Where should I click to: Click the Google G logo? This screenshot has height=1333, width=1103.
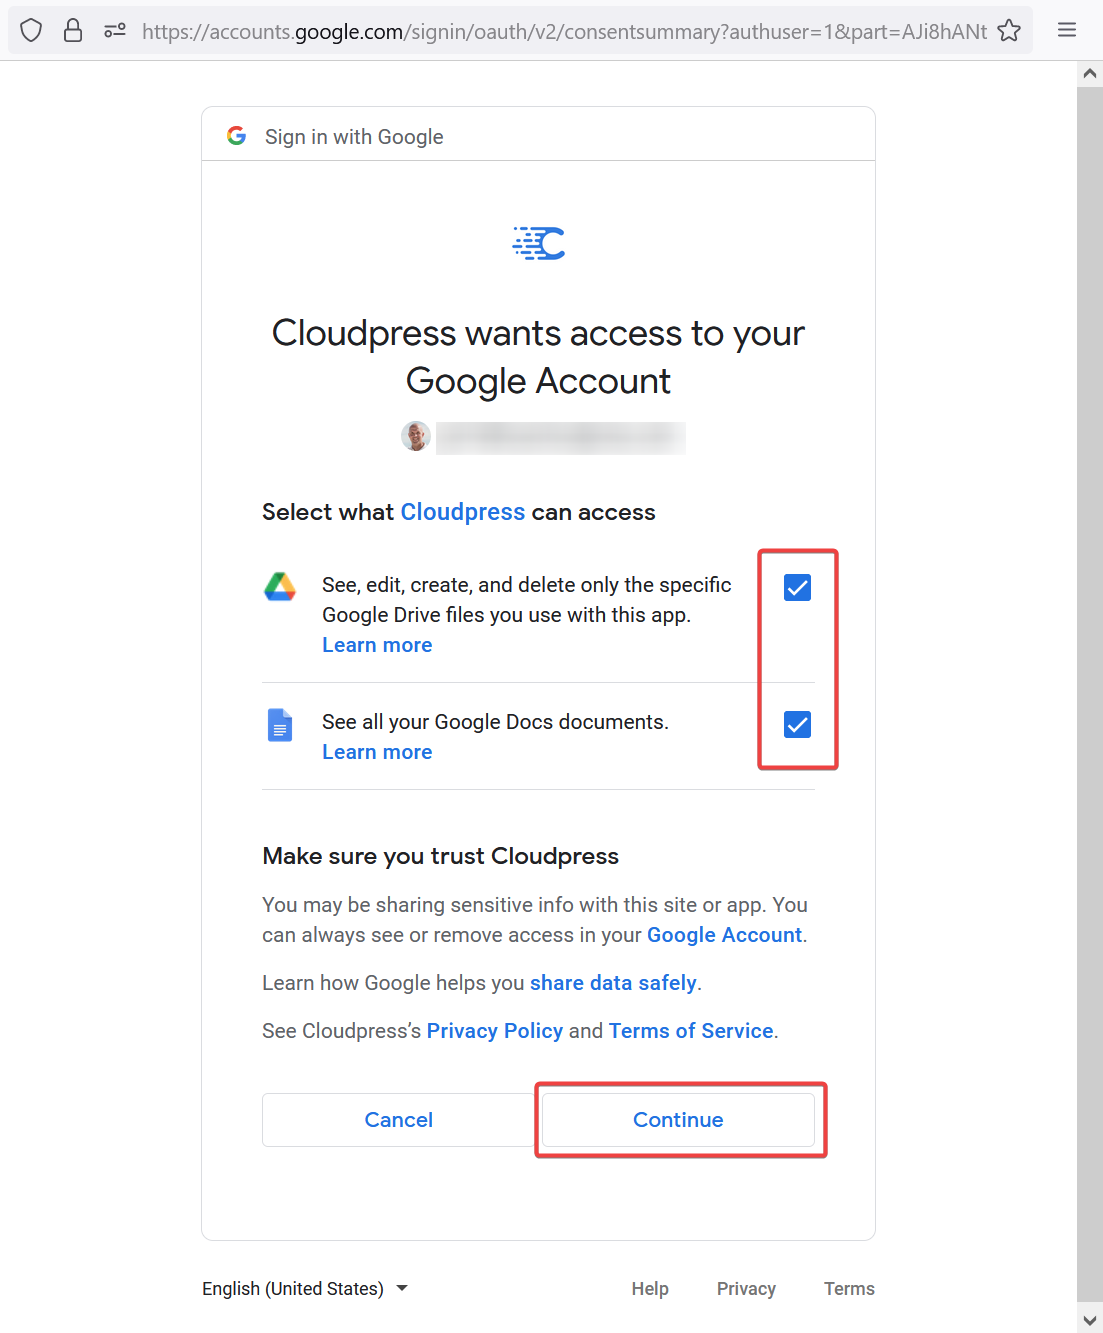click(x=237, y=135)
